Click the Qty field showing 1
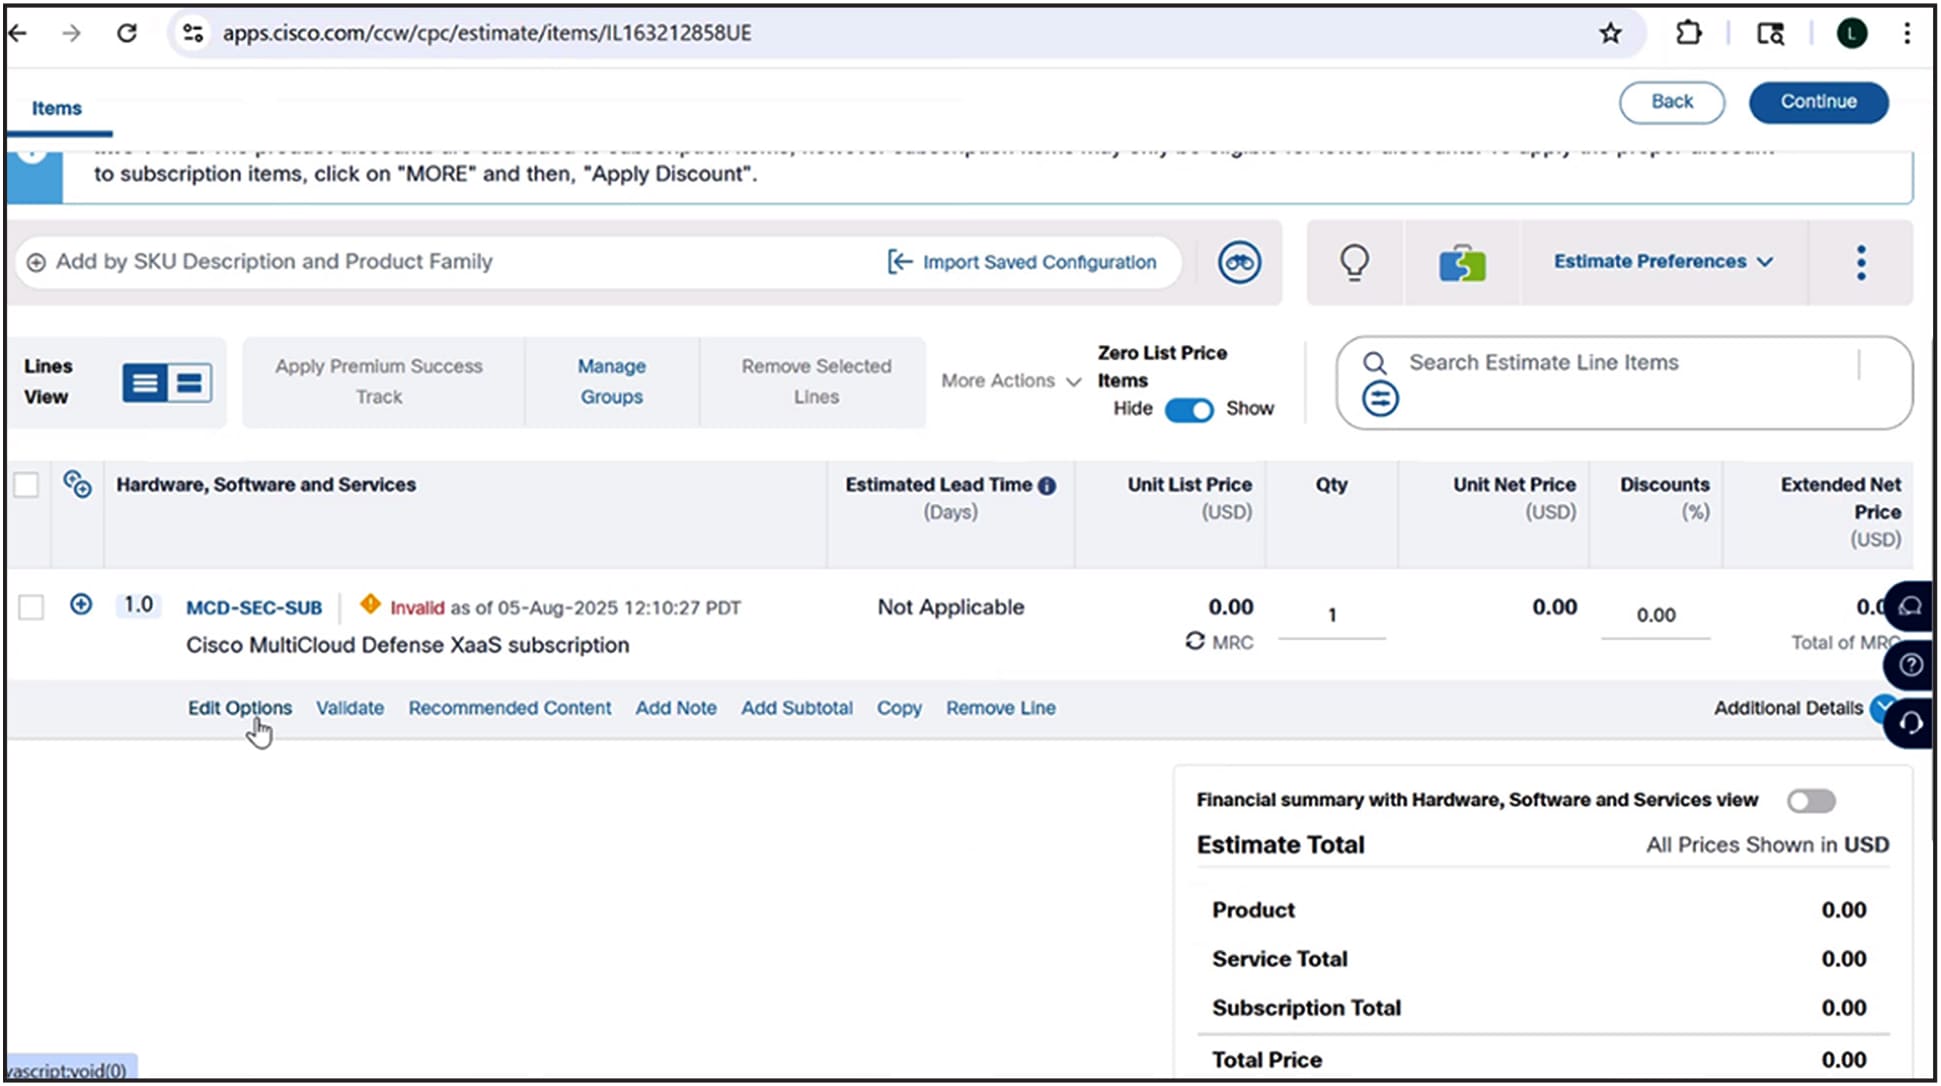The height and width of the screenshot is (1086, 1941). point(1331,616)
